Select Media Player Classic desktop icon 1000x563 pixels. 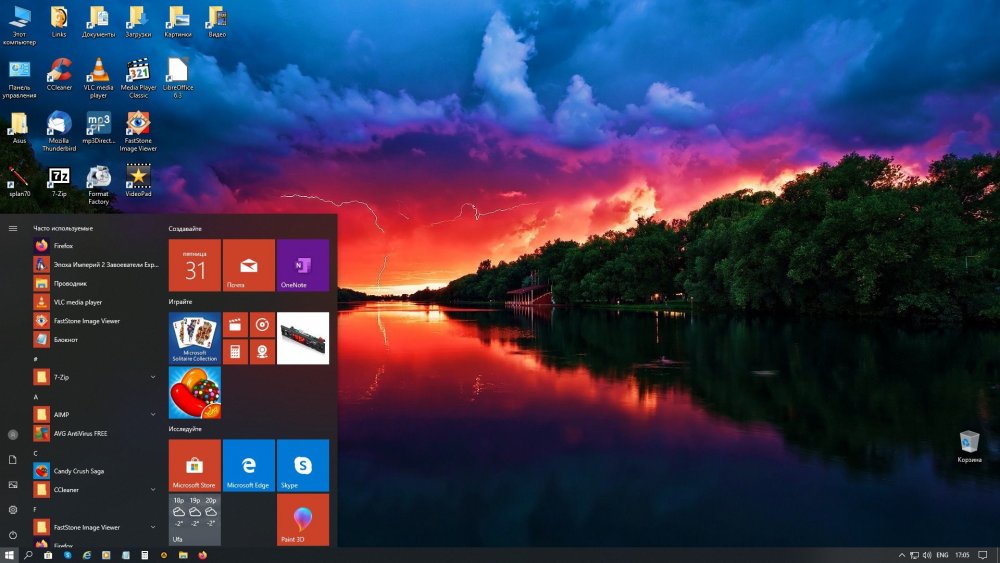coord(138,78)
